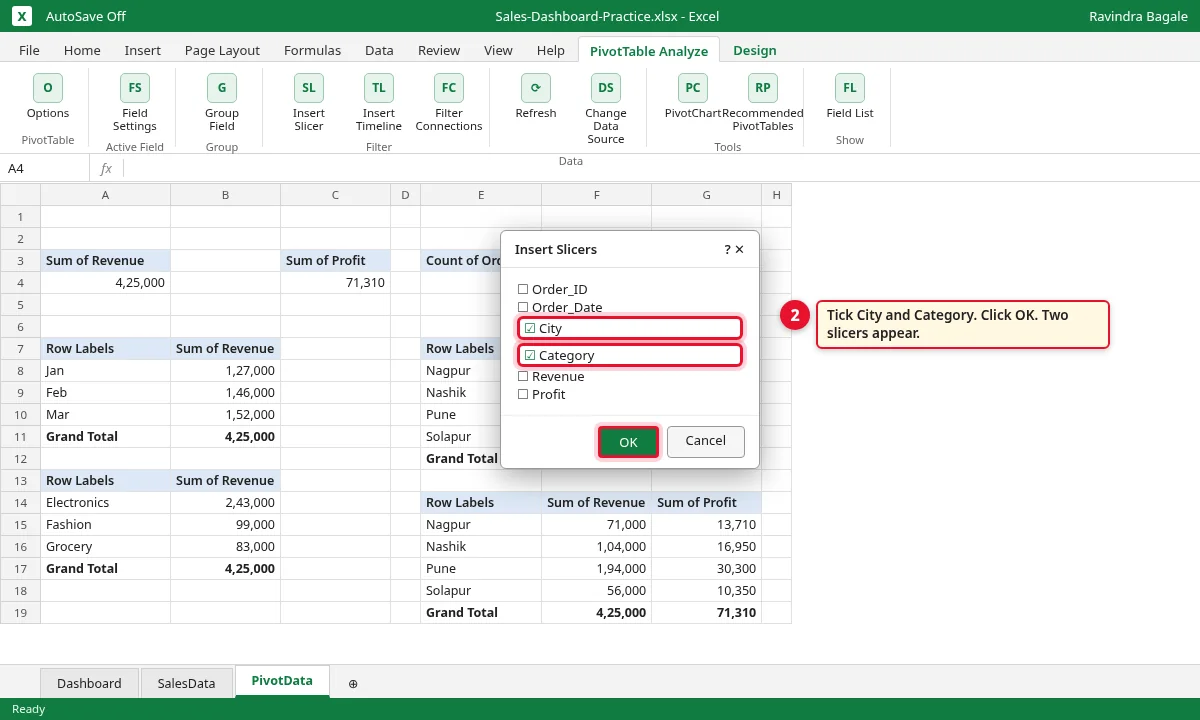
Task: Select the Mar revenue cell 1,52,000
Action: pyautogui.click(x=226, y=414)
